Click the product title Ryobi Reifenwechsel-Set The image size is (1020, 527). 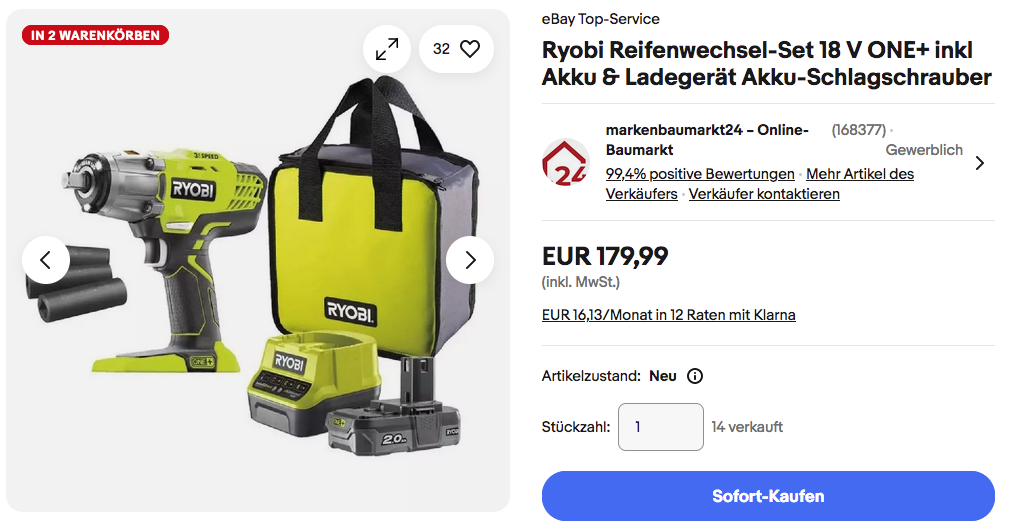[x=766, y=64]
